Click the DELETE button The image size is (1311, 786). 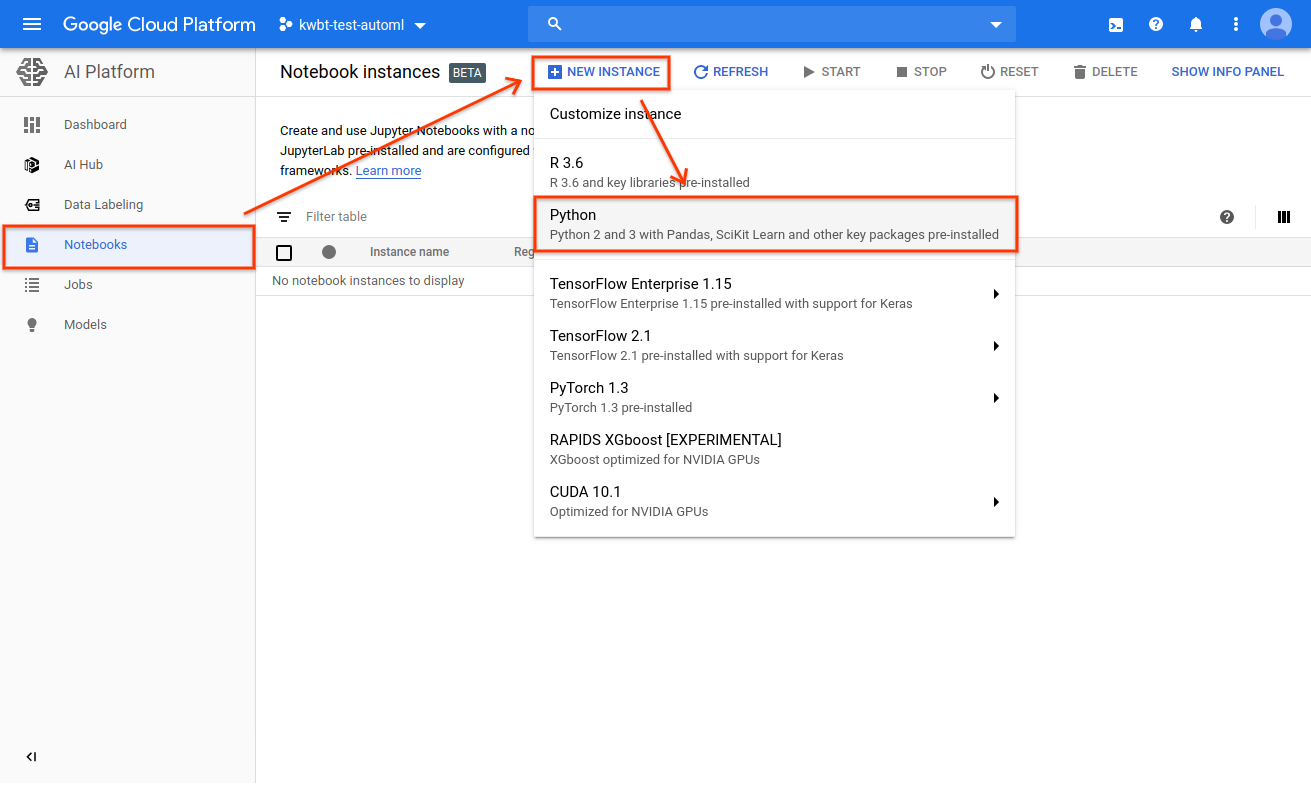click(x=1105, y=72)
